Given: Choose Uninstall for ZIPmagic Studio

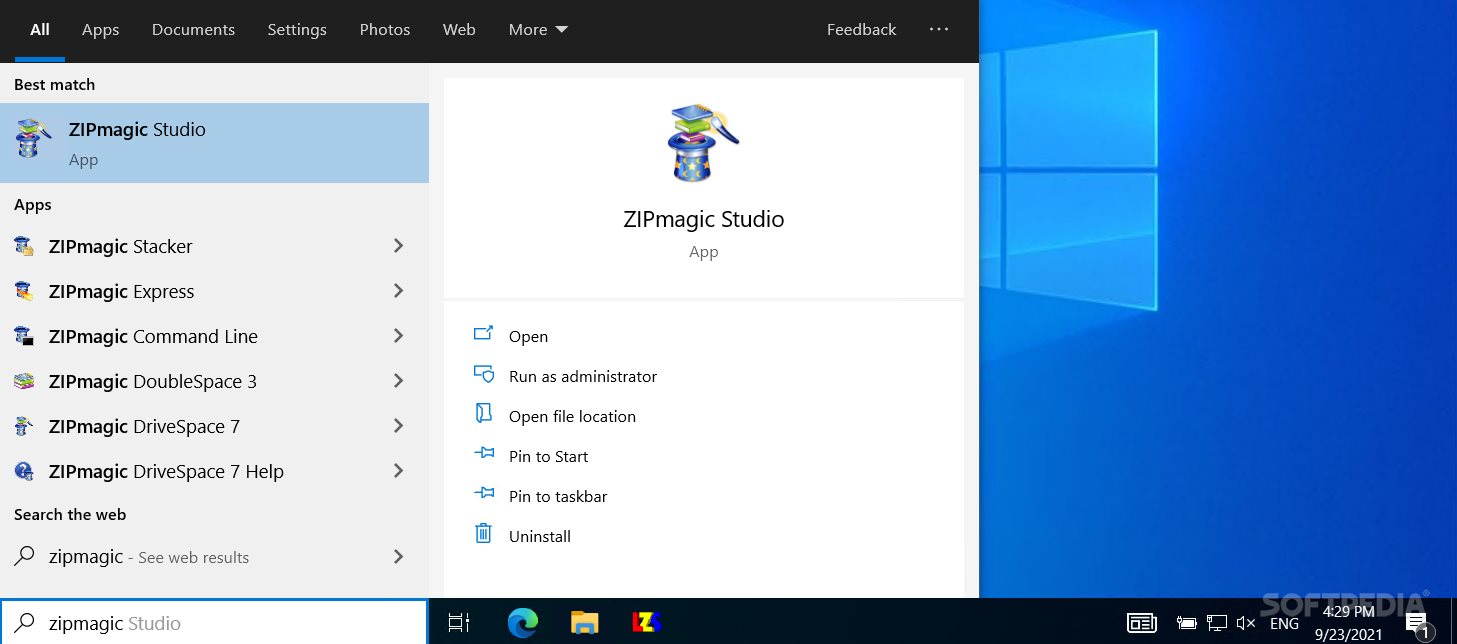Looking at the screenshot, I should pos(540,537).
